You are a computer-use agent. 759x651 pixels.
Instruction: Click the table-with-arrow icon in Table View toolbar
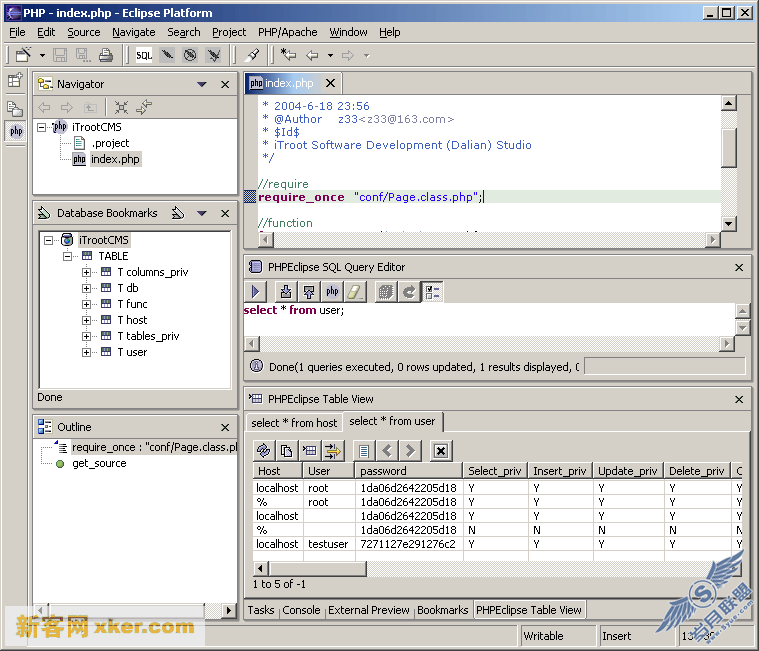(309, 451)
